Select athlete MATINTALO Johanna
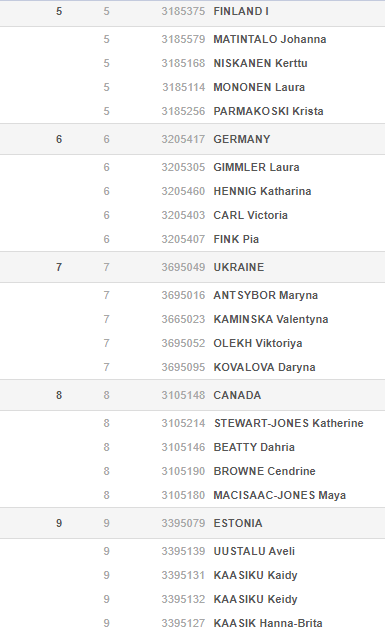The width and height of the screenshot is (385, 631). click(x=270, y=39)
